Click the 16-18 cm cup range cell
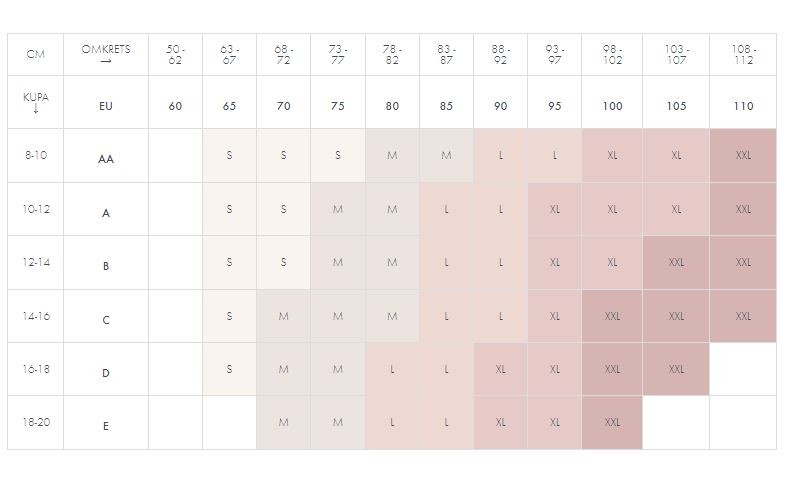The height and width of the screenshot is (481, 811). (36, 369)
